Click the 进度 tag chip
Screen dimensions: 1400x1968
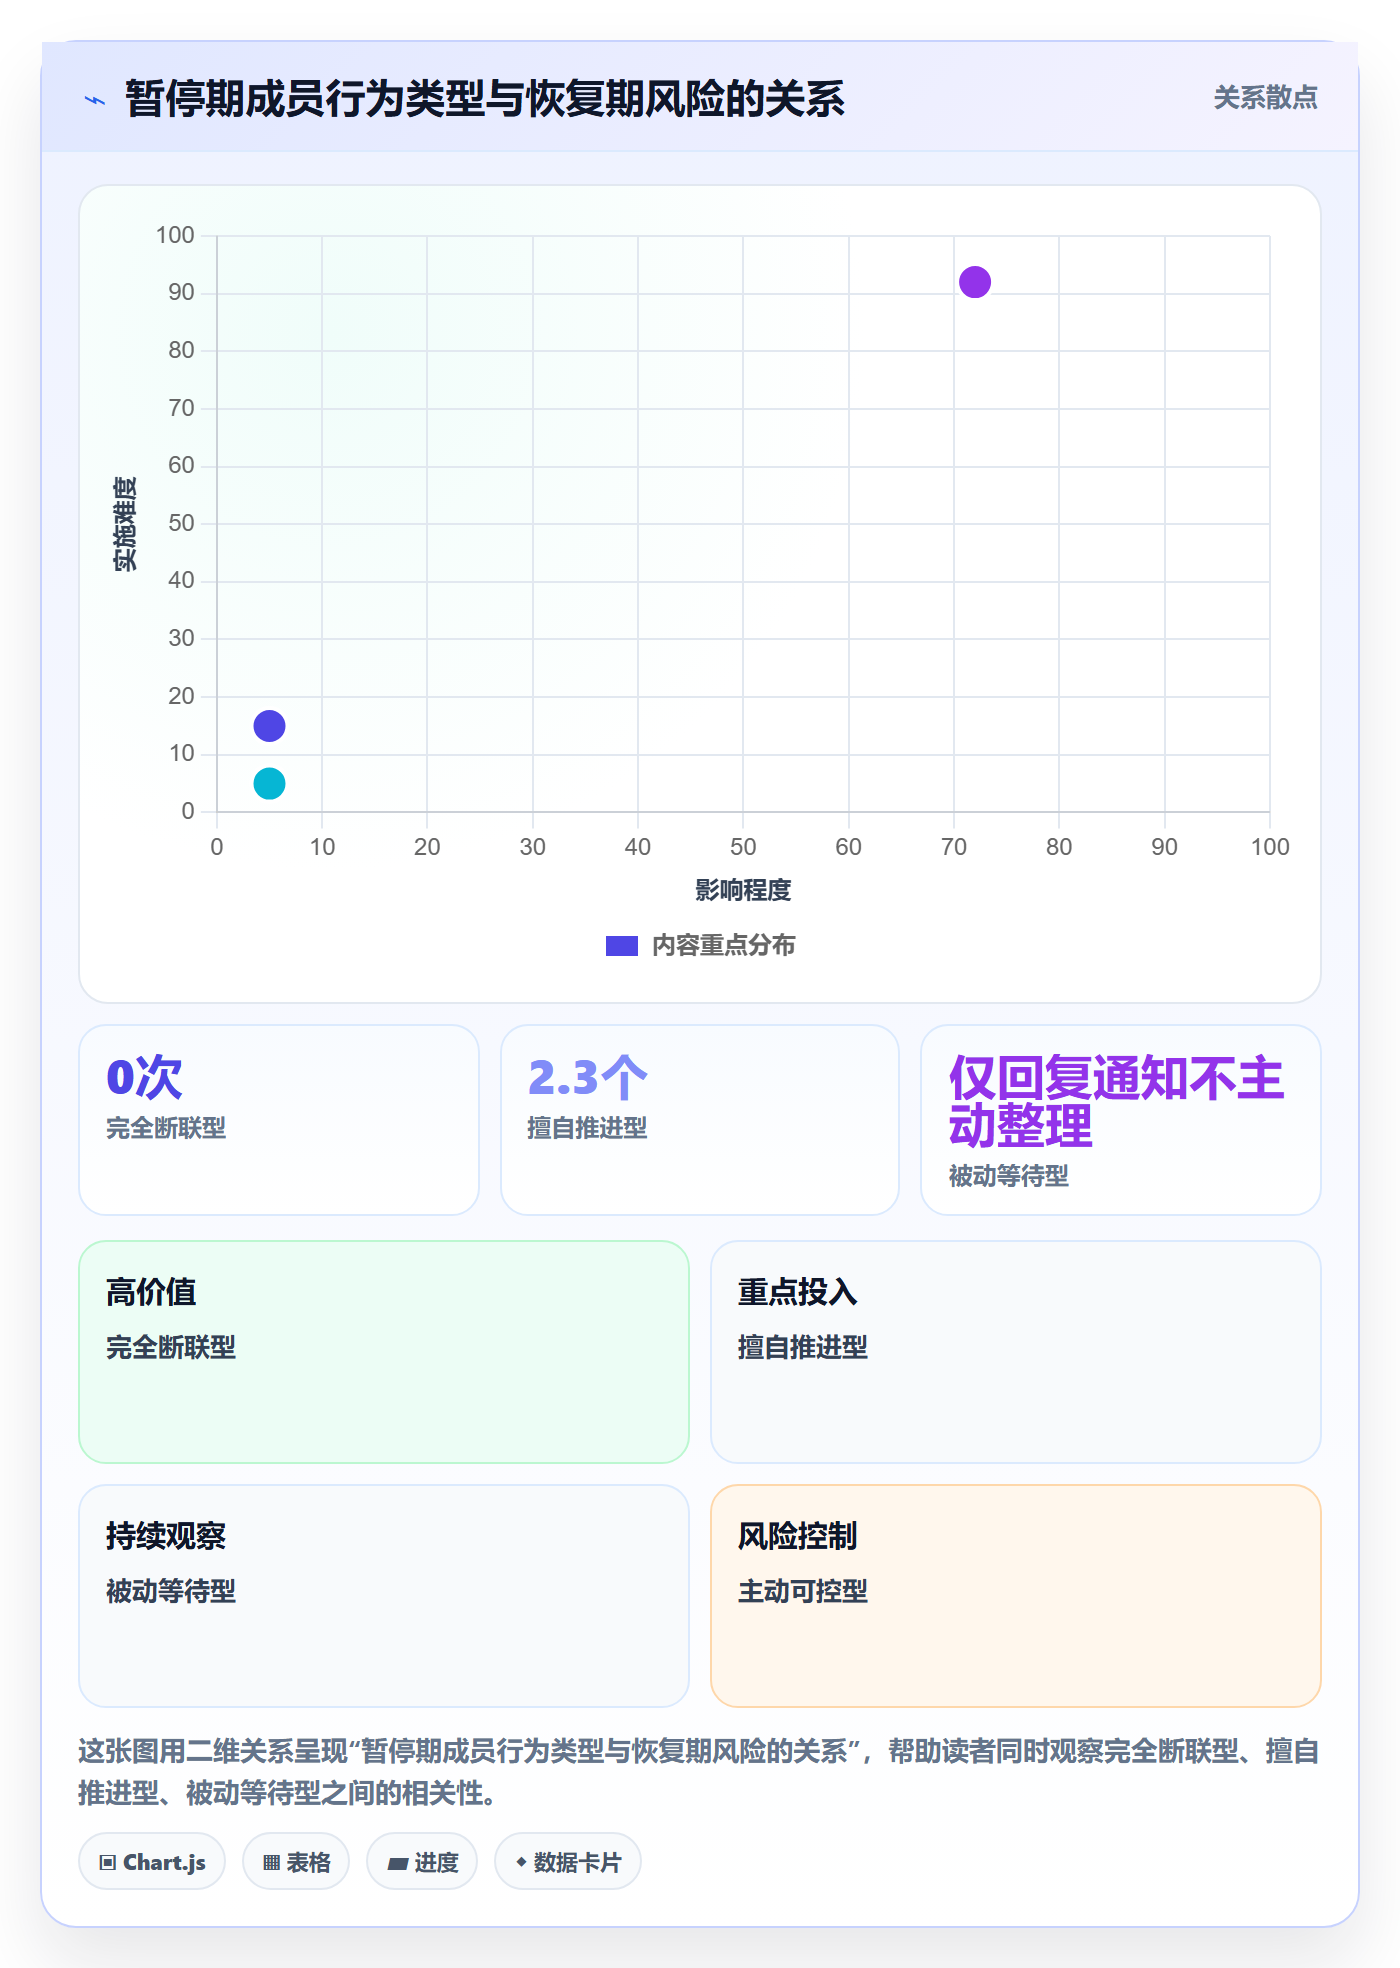pos(422,1862)
